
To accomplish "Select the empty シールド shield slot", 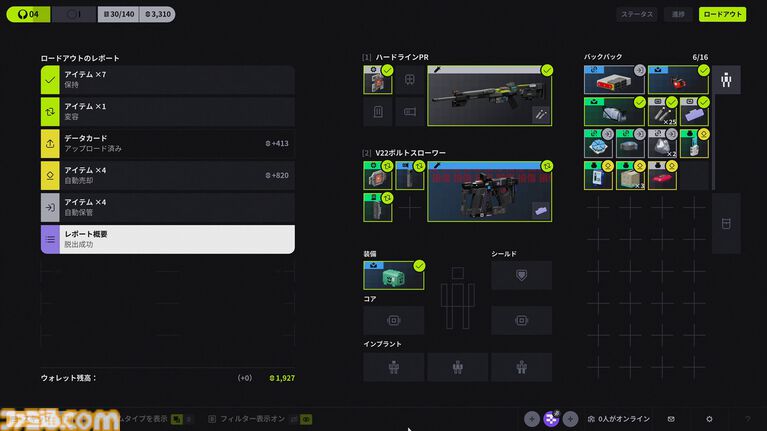I will point(521,275).
